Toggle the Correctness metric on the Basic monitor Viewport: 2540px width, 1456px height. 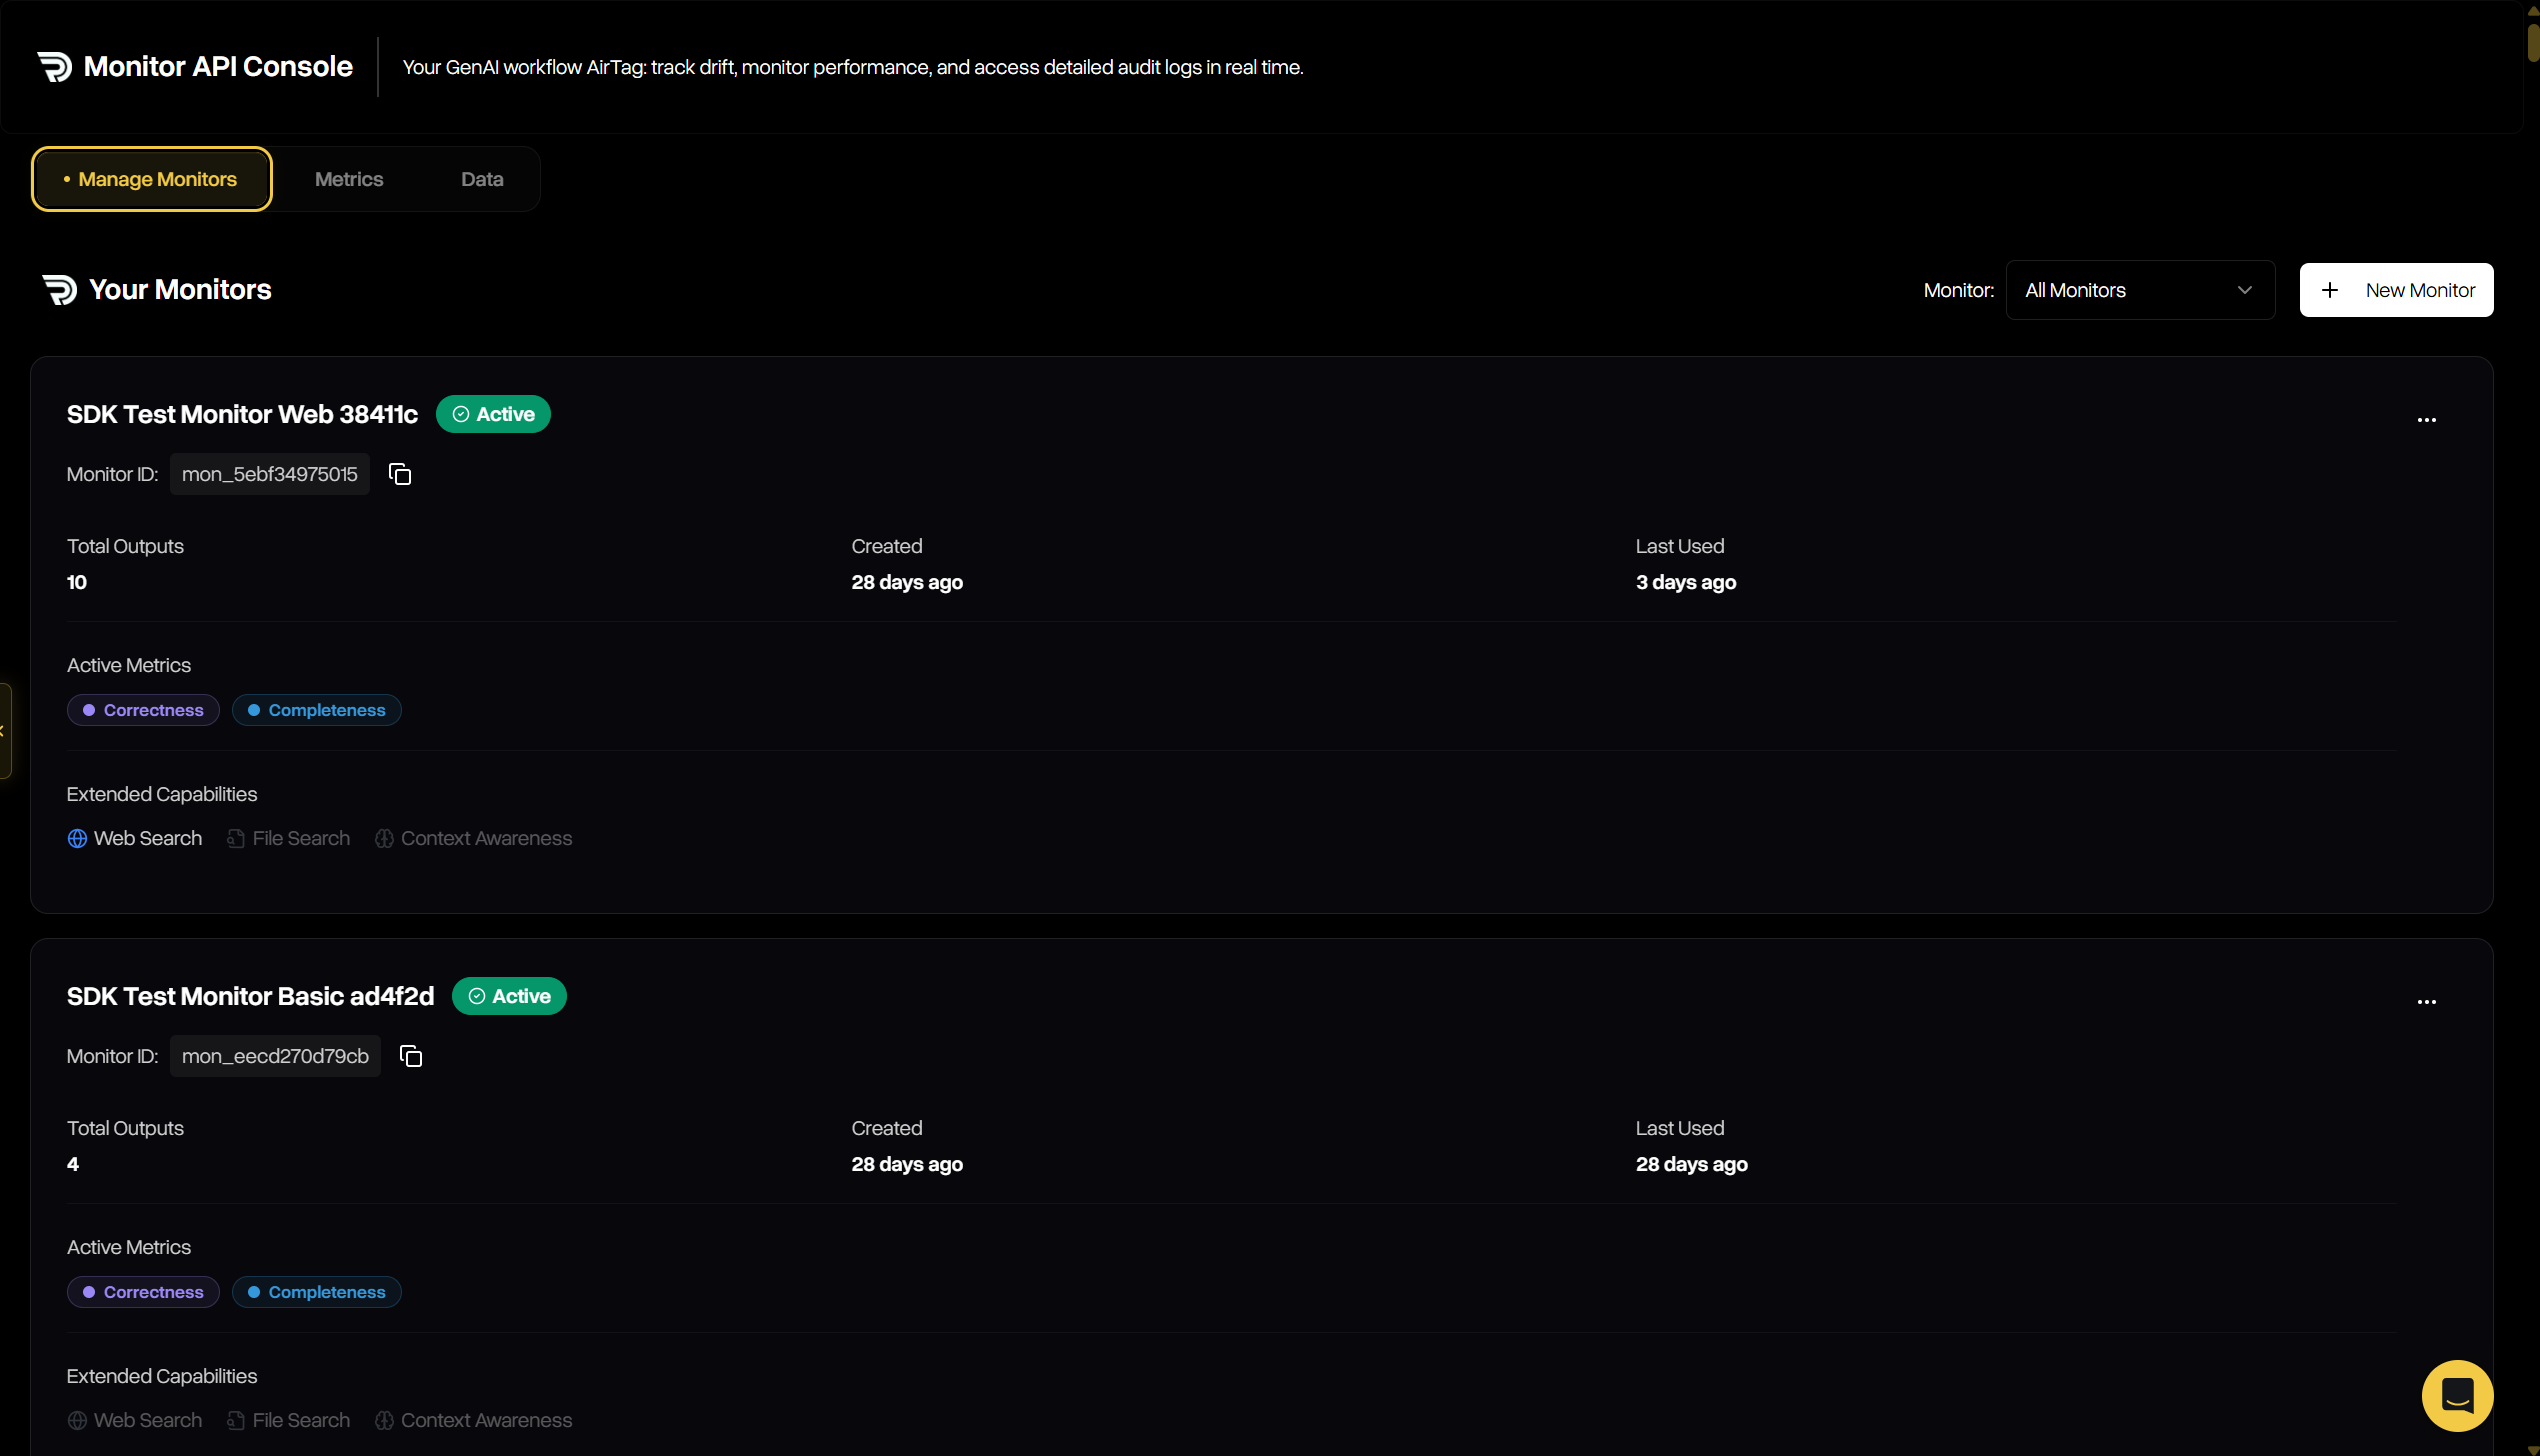pyautogui.click(x=142, y=1291)
